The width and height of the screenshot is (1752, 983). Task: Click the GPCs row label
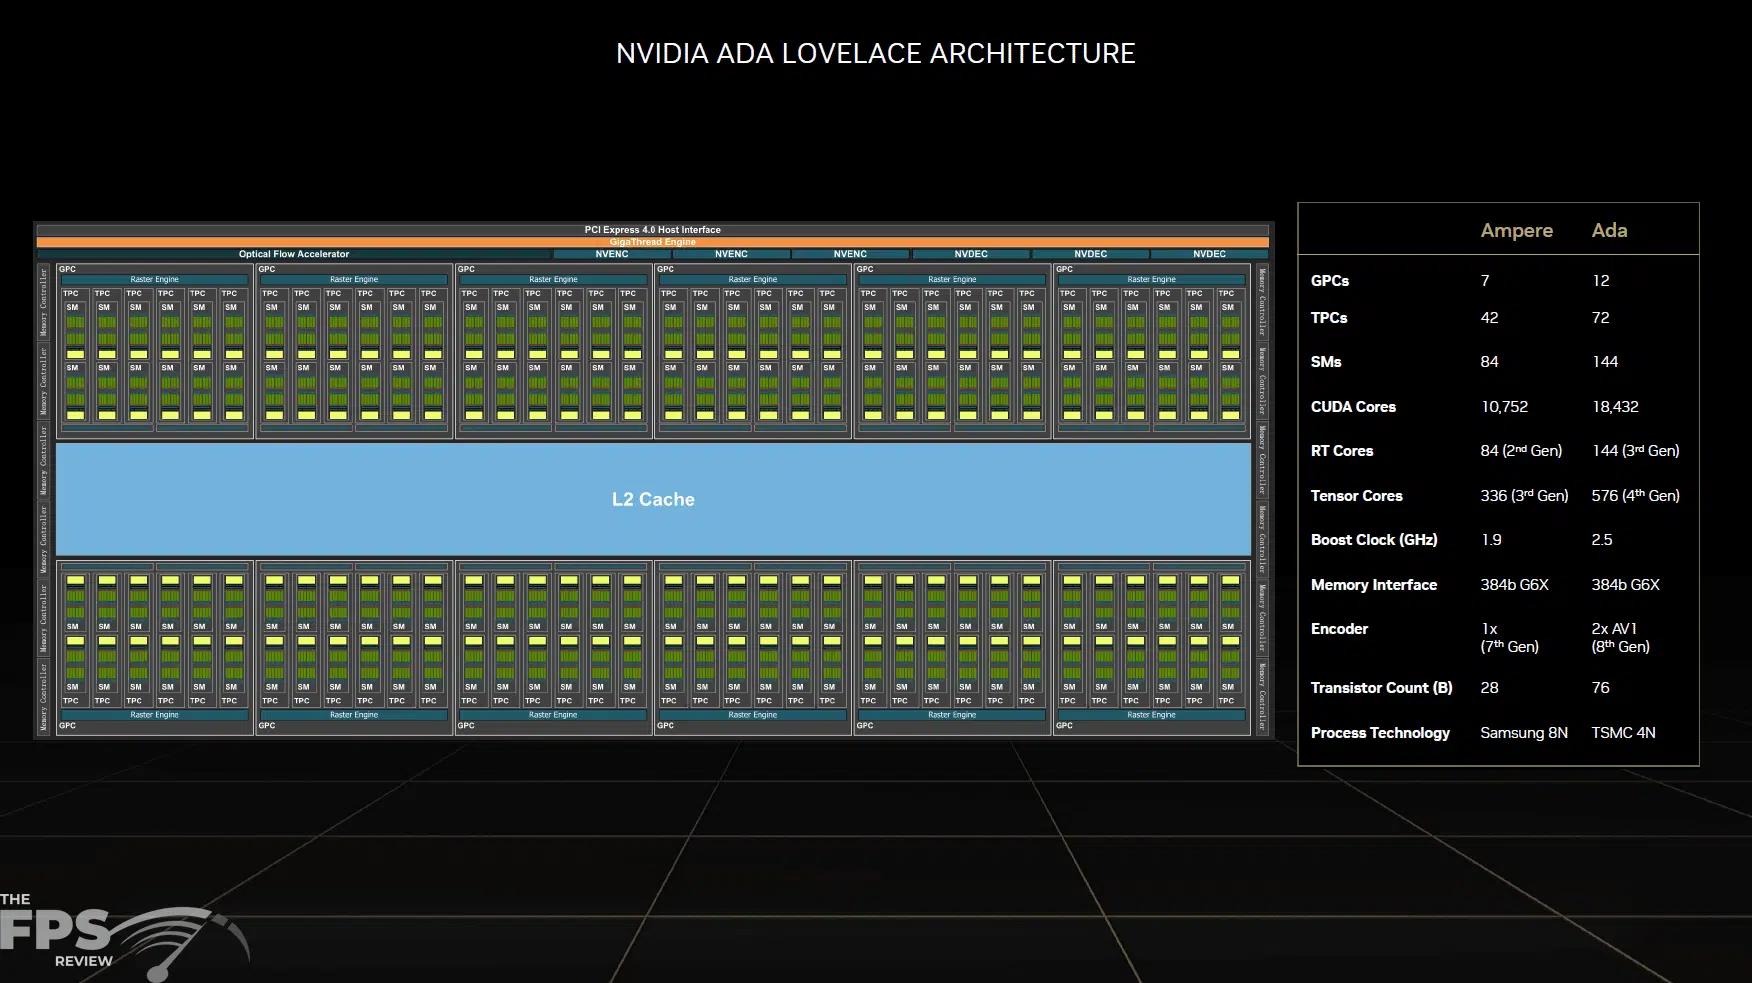pos(1329,281)
